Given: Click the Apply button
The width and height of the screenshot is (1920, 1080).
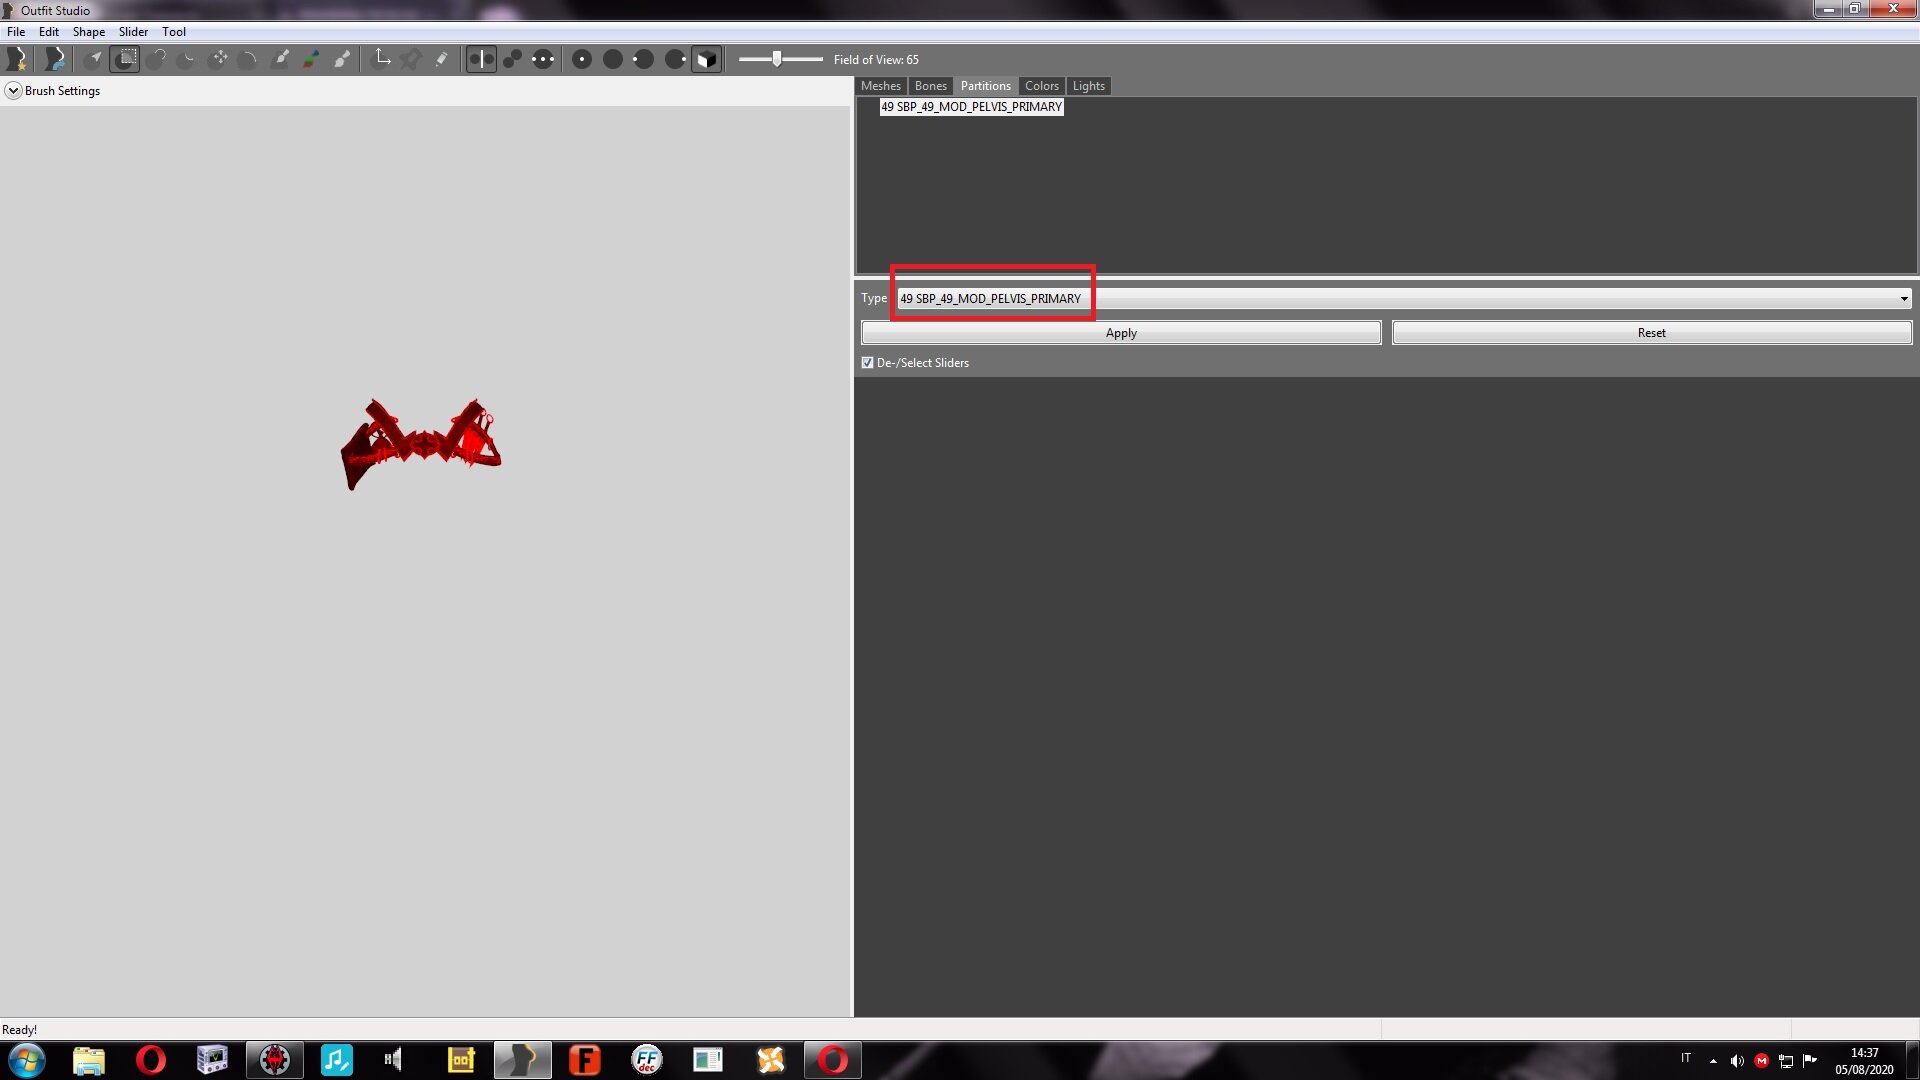Looking at the screenshot, I should point(1120,333).
